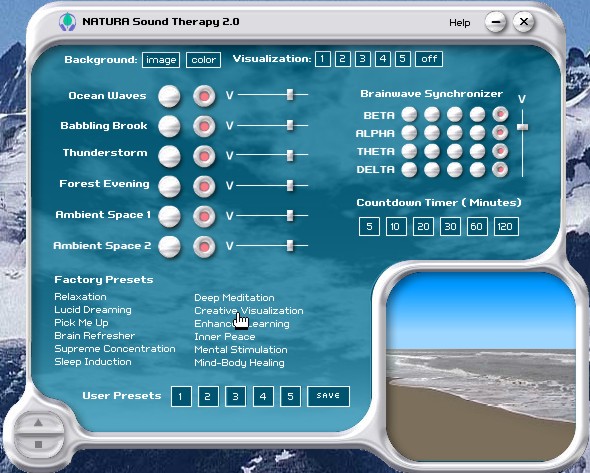Select second DELTA brainwave button
590x473 pixels.
point(432,169)
